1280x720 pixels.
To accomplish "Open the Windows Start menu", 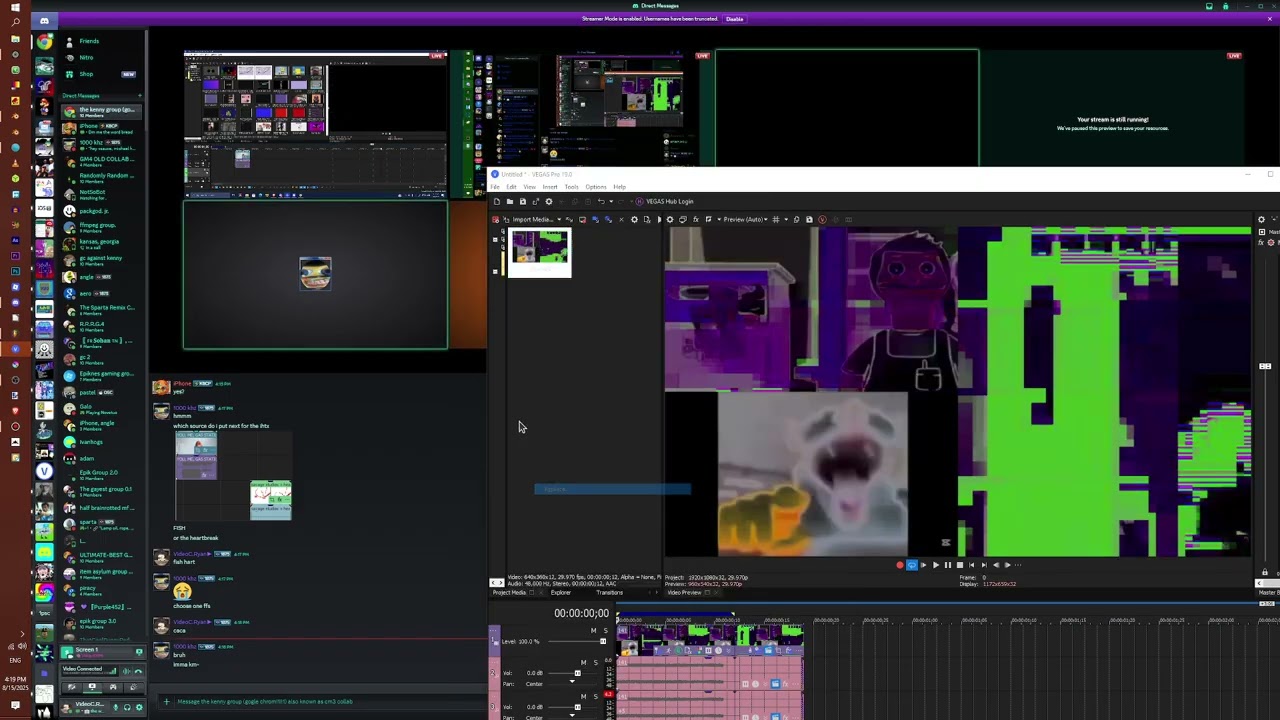I will [15, 6].
